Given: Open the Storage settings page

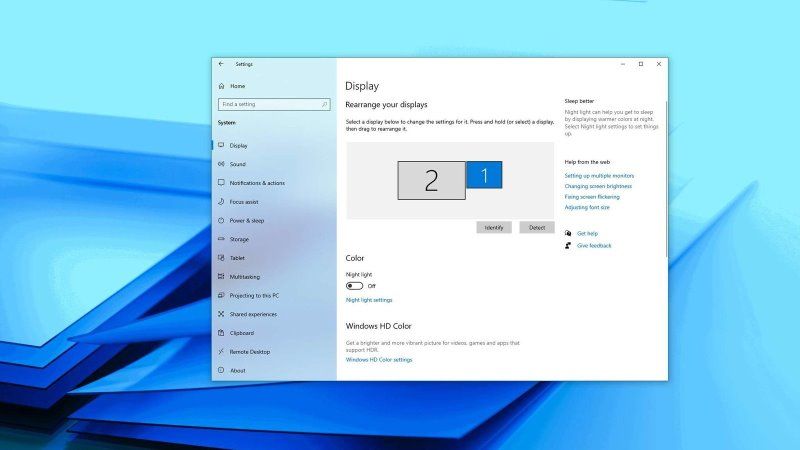Looking at the screenshot, I should click(239, 239).
